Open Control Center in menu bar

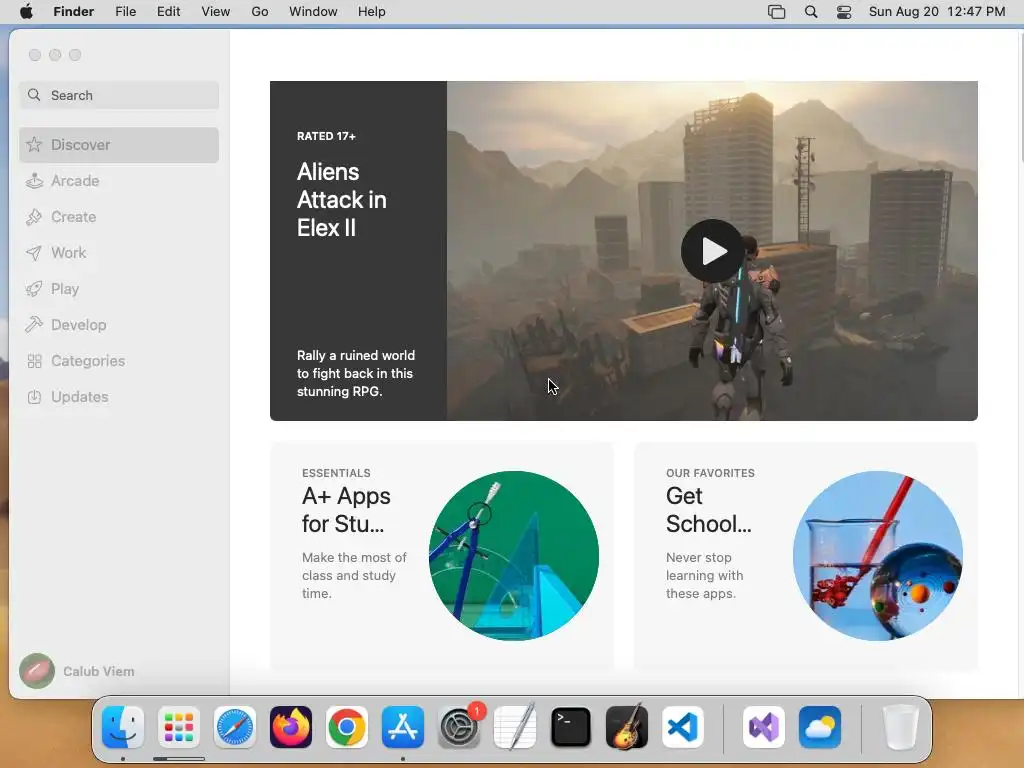pos(844,12)
